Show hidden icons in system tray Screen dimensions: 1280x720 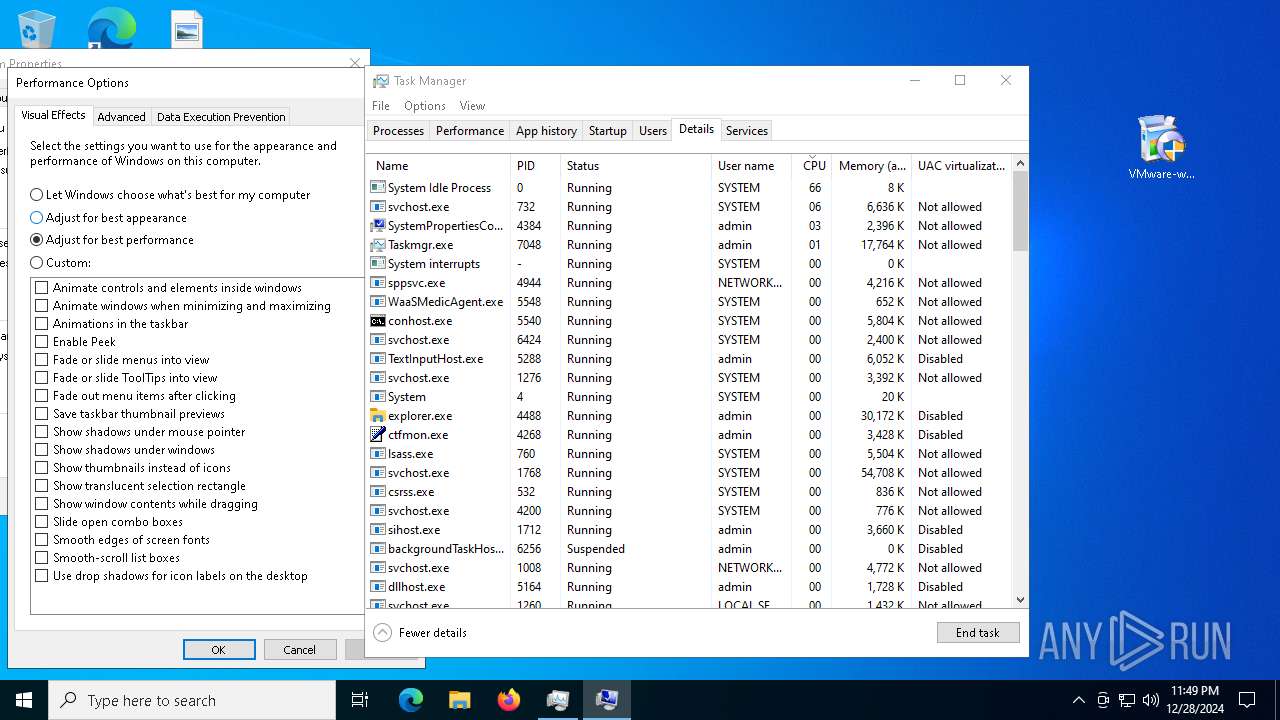pyautogui.click(x=1078, y=700)
